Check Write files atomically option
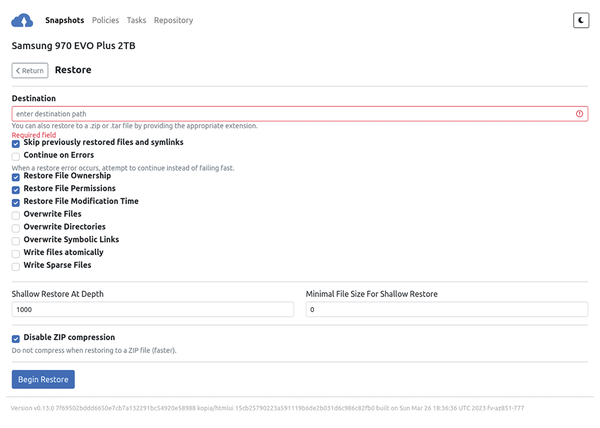This screenshot has width=600, height=428. coord(16,253)
